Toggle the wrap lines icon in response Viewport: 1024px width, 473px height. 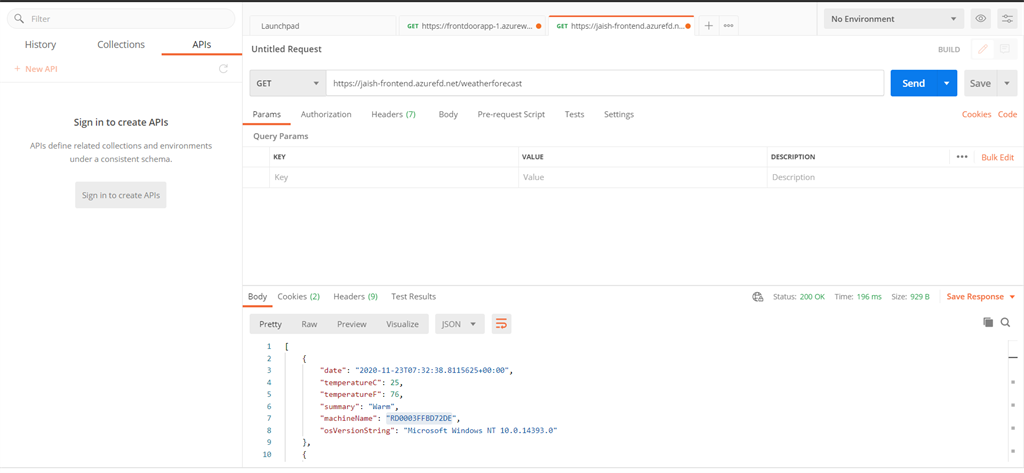click(502, 324)
